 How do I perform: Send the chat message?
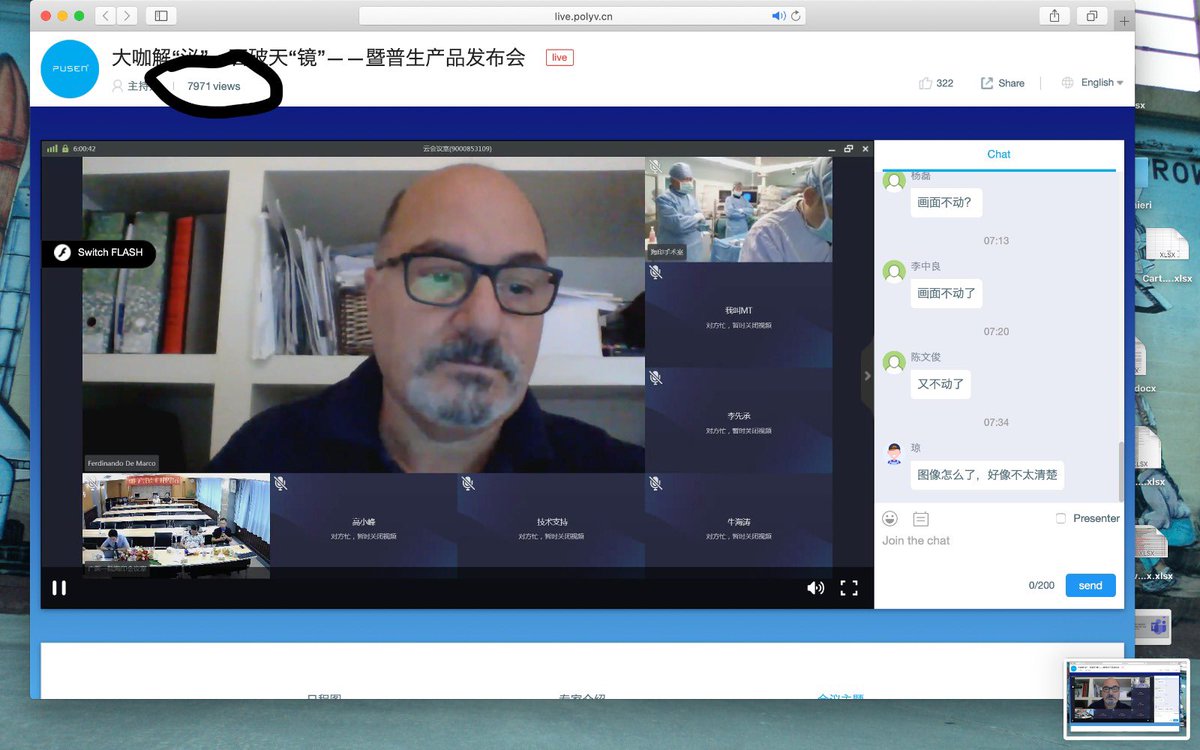coord(1090,585)
